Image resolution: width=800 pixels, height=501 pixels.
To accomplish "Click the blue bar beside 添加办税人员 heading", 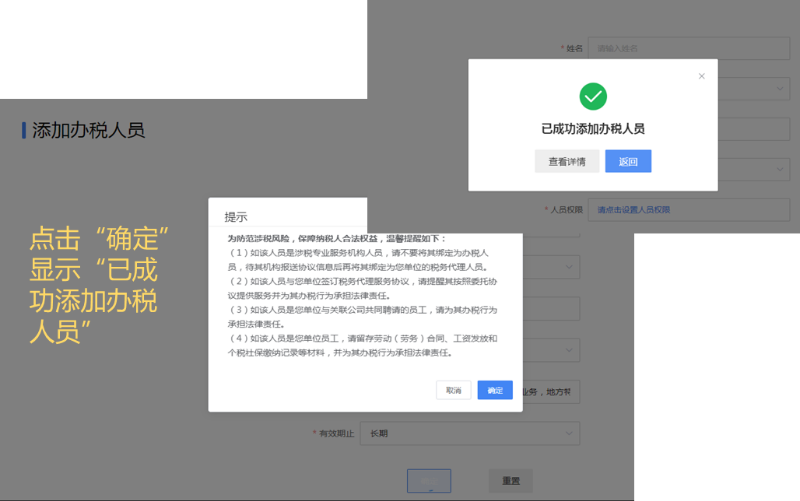I will (24, 131).
